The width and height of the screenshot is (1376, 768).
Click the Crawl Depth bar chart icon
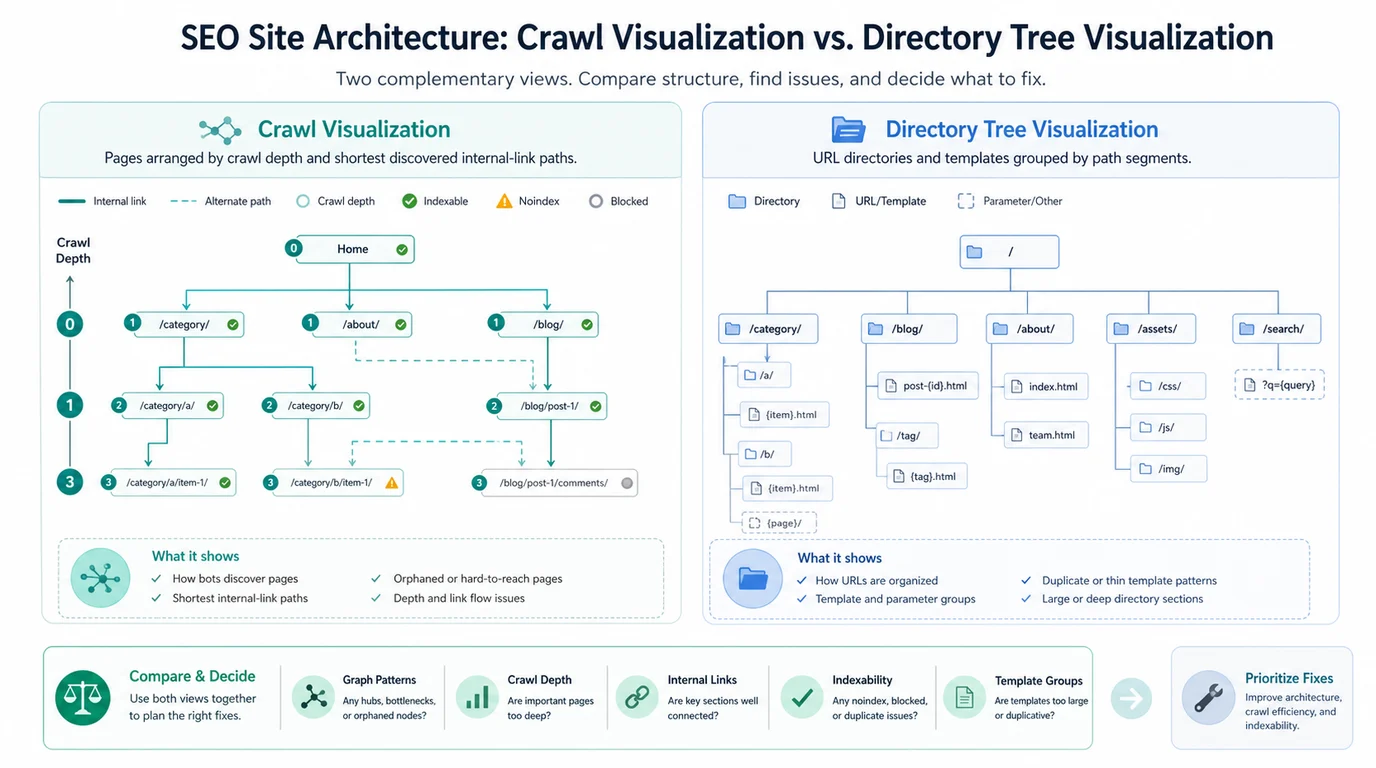(477, 697)
